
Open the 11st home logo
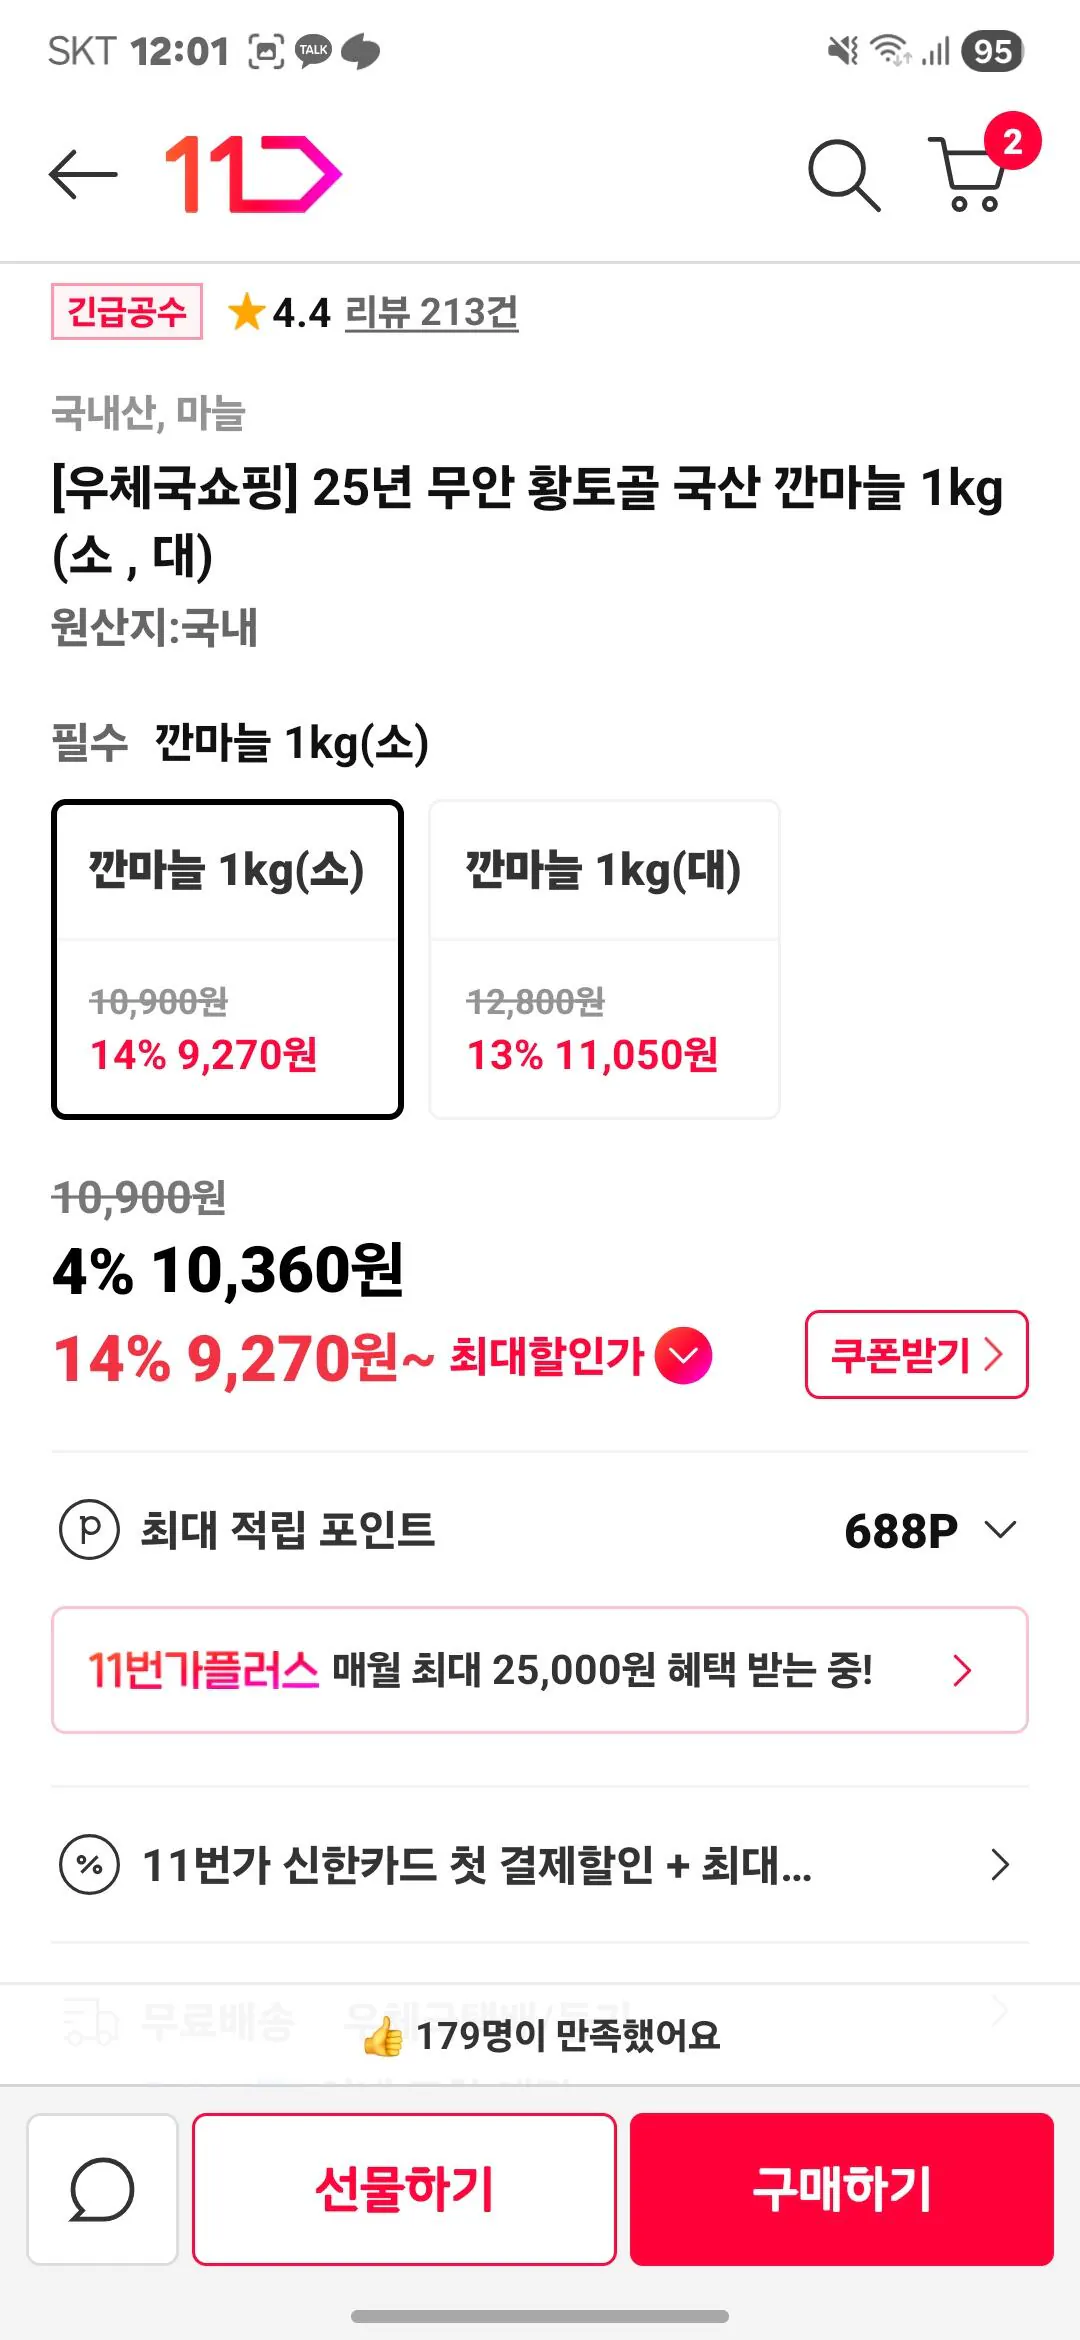point(253,175)
